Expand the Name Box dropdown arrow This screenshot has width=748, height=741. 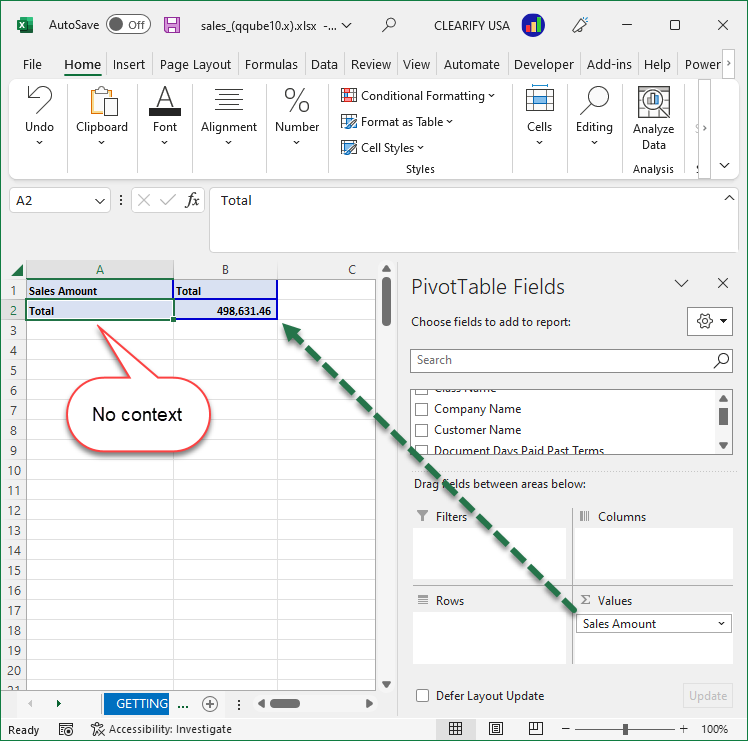(100, 201)
